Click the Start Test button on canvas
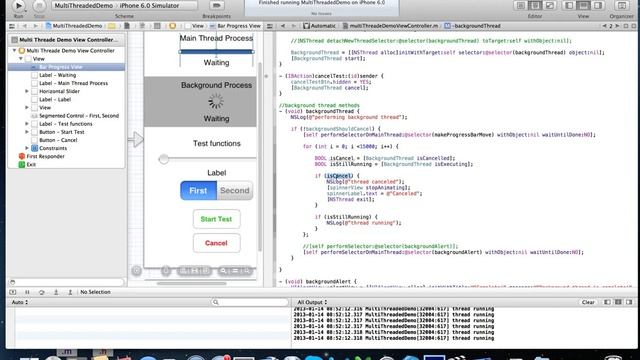Screen dimensions: 640x360 (x=216, y=219)
